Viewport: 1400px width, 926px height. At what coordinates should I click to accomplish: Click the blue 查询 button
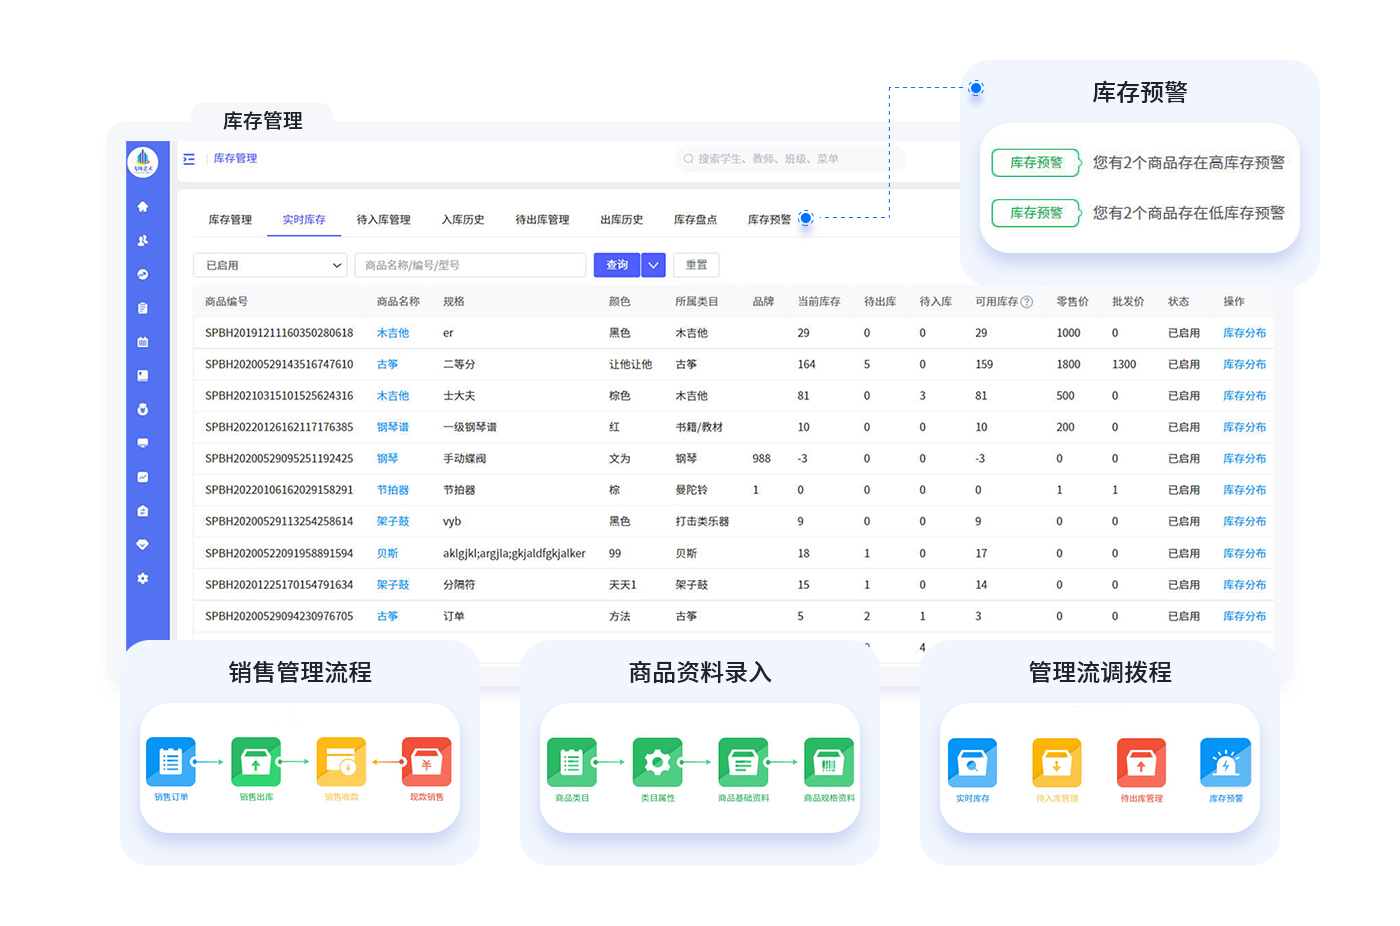point(617,265)
